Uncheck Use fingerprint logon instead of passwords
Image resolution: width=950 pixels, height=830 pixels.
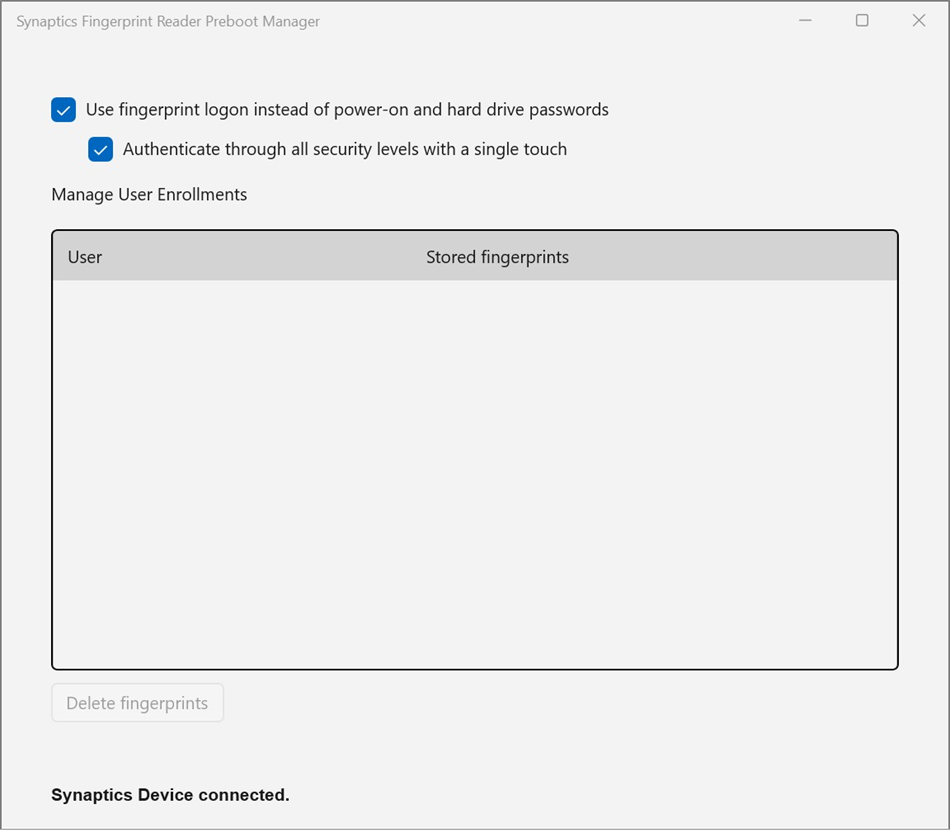click(64, 110)
